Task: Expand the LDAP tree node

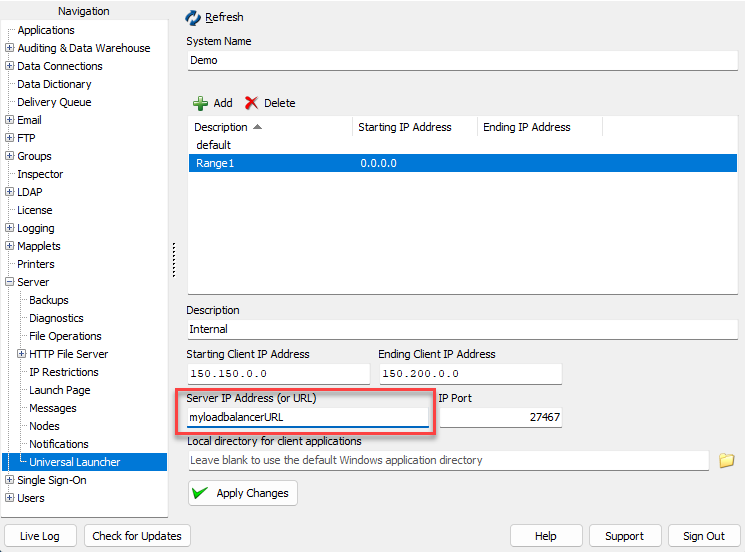Action: pyautogui.click(x=10, y=191)
